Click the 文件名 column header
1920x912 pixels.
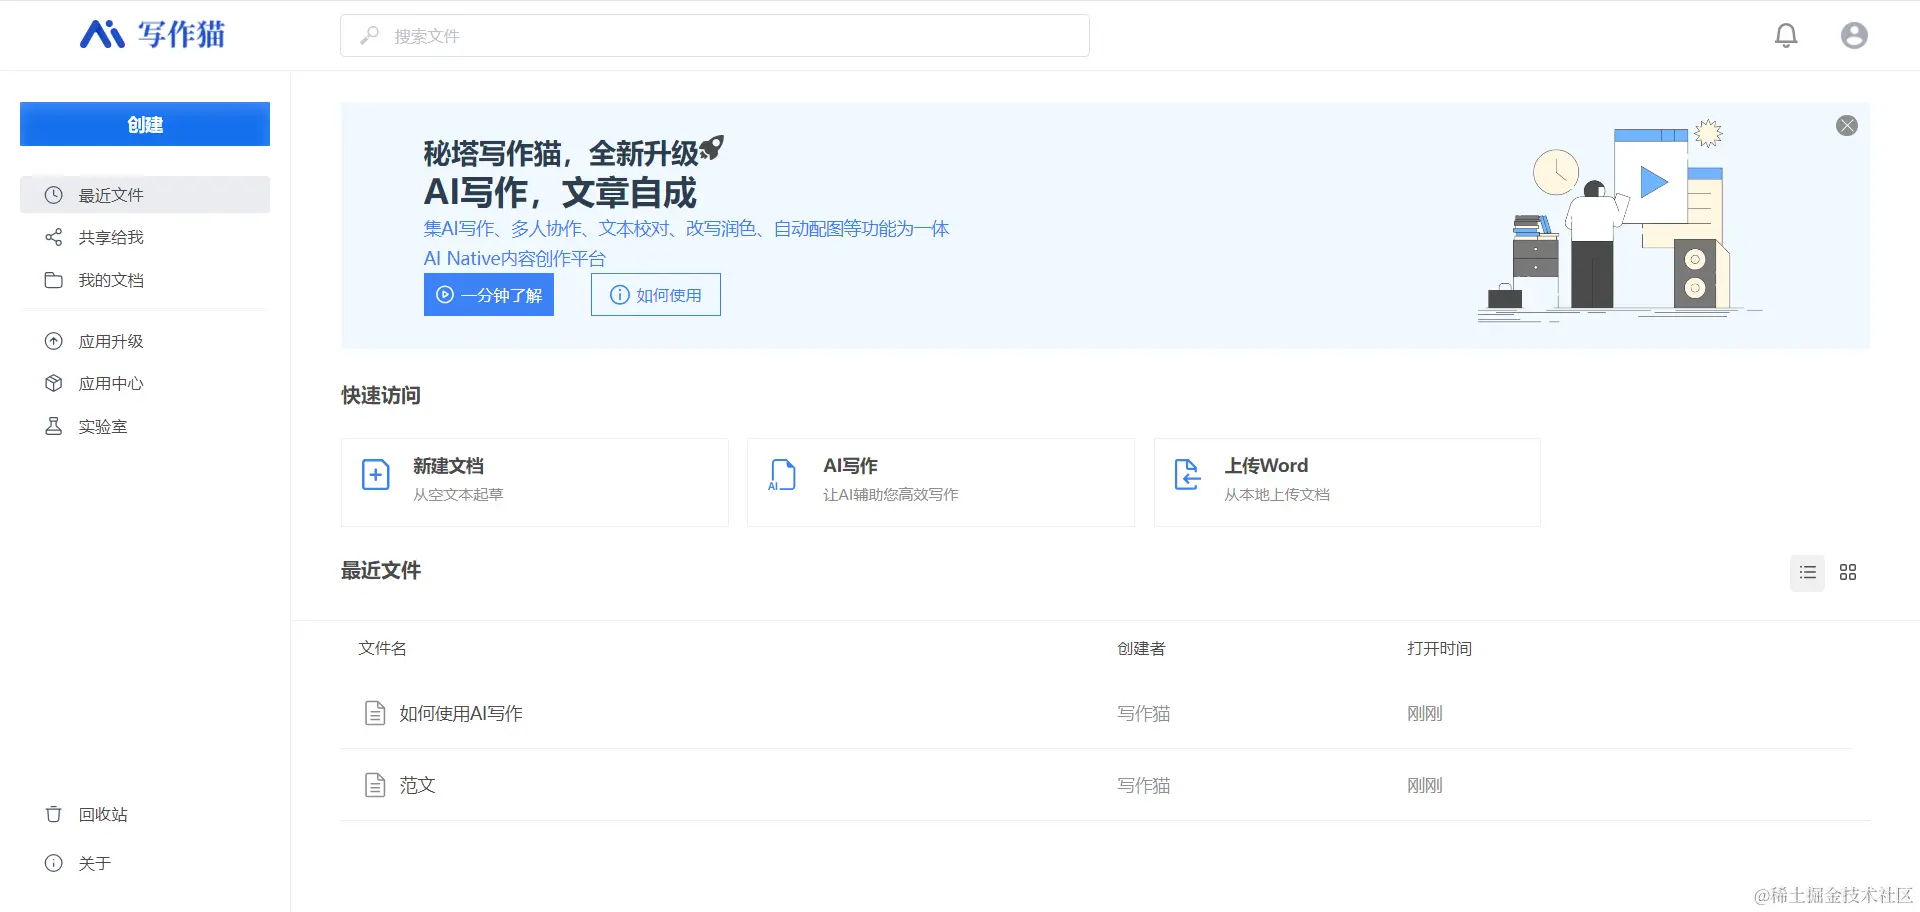click(382, 648)
